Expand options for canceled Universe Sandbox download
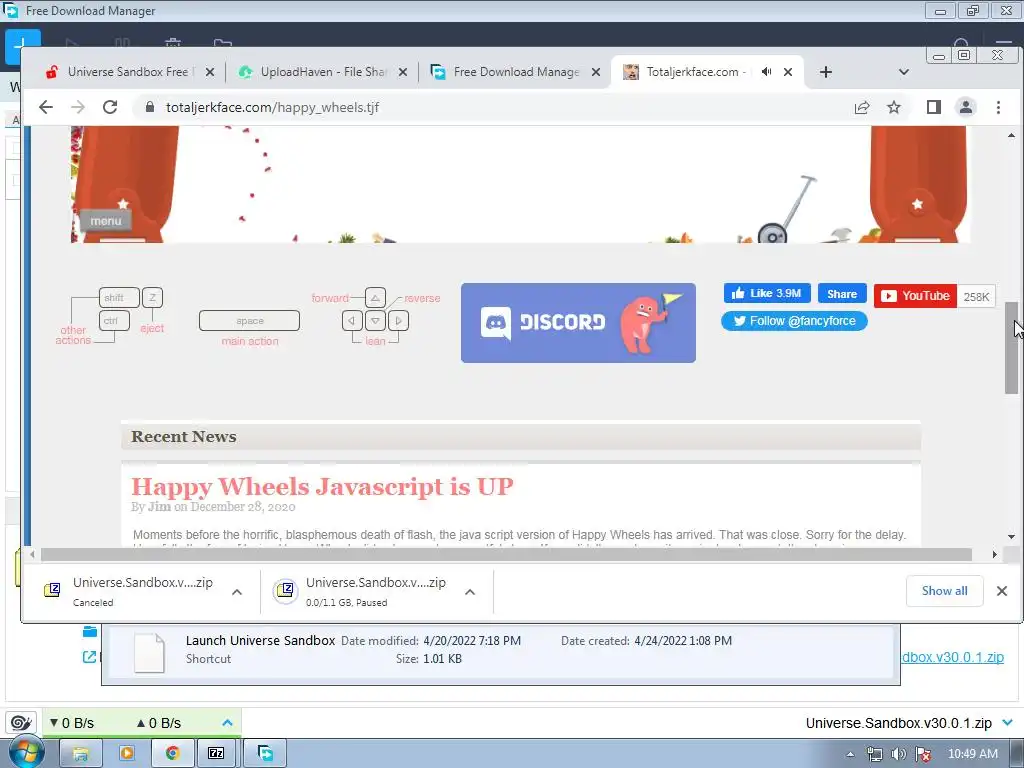The image size is (1024, 768). pyautogui.click(x=237, y=592)
